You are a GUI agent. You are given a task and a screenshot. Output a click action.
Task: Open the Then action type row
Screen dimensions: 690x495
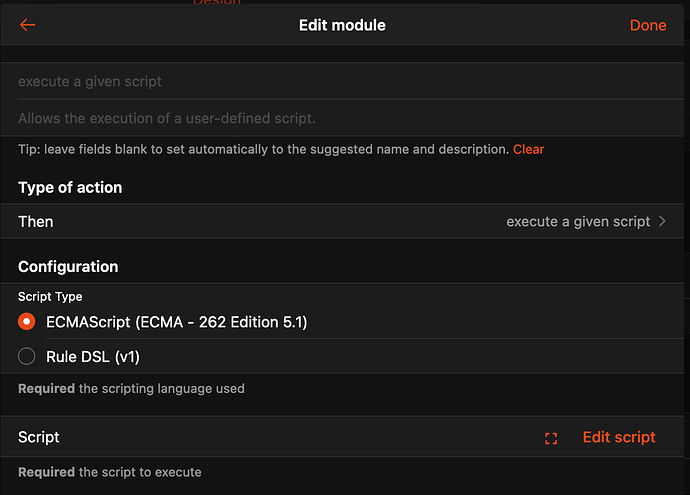coord(342,221)
